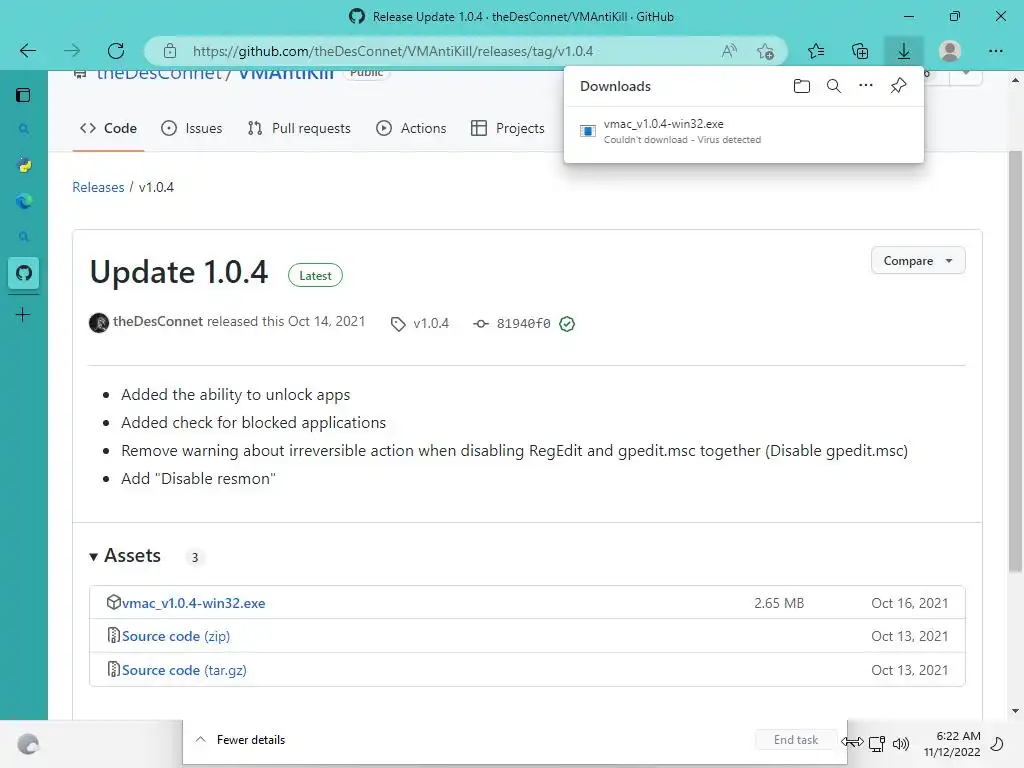Click theDesConnet avatar image
This screenshot has width=1024, height=768.
(x=99, y=323)
